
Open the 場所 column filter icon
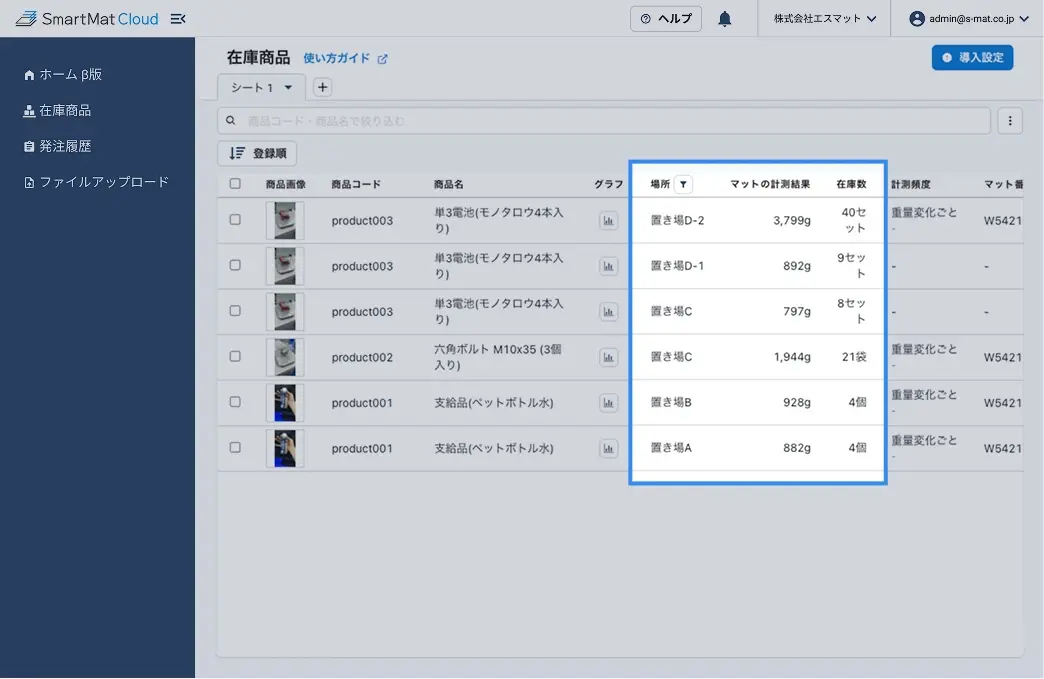(x=683, y=184)
